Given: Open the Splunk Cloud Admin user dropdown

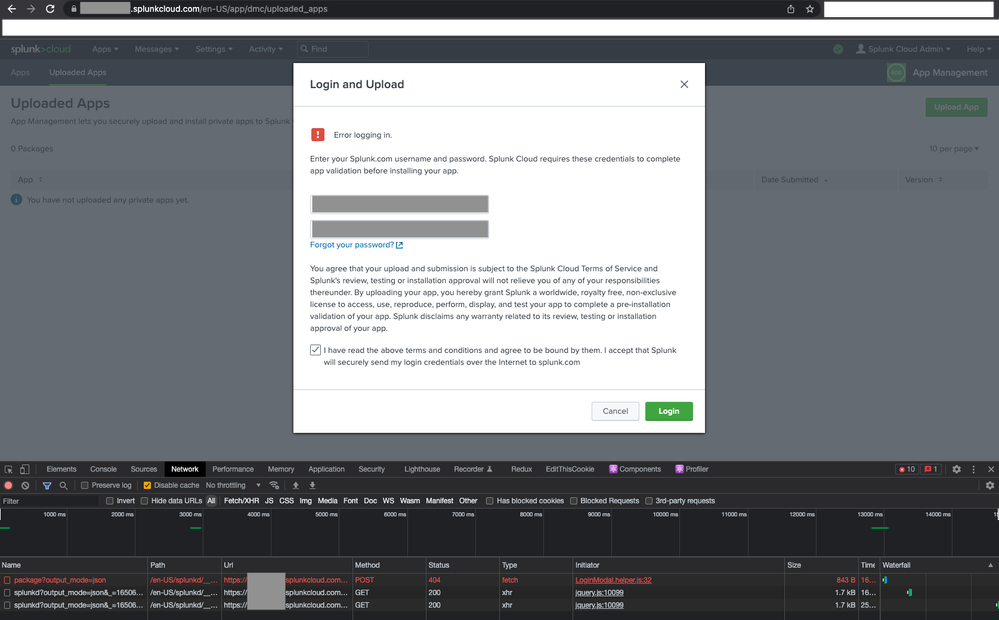Looking at the screenshot, I should (903, 49).
